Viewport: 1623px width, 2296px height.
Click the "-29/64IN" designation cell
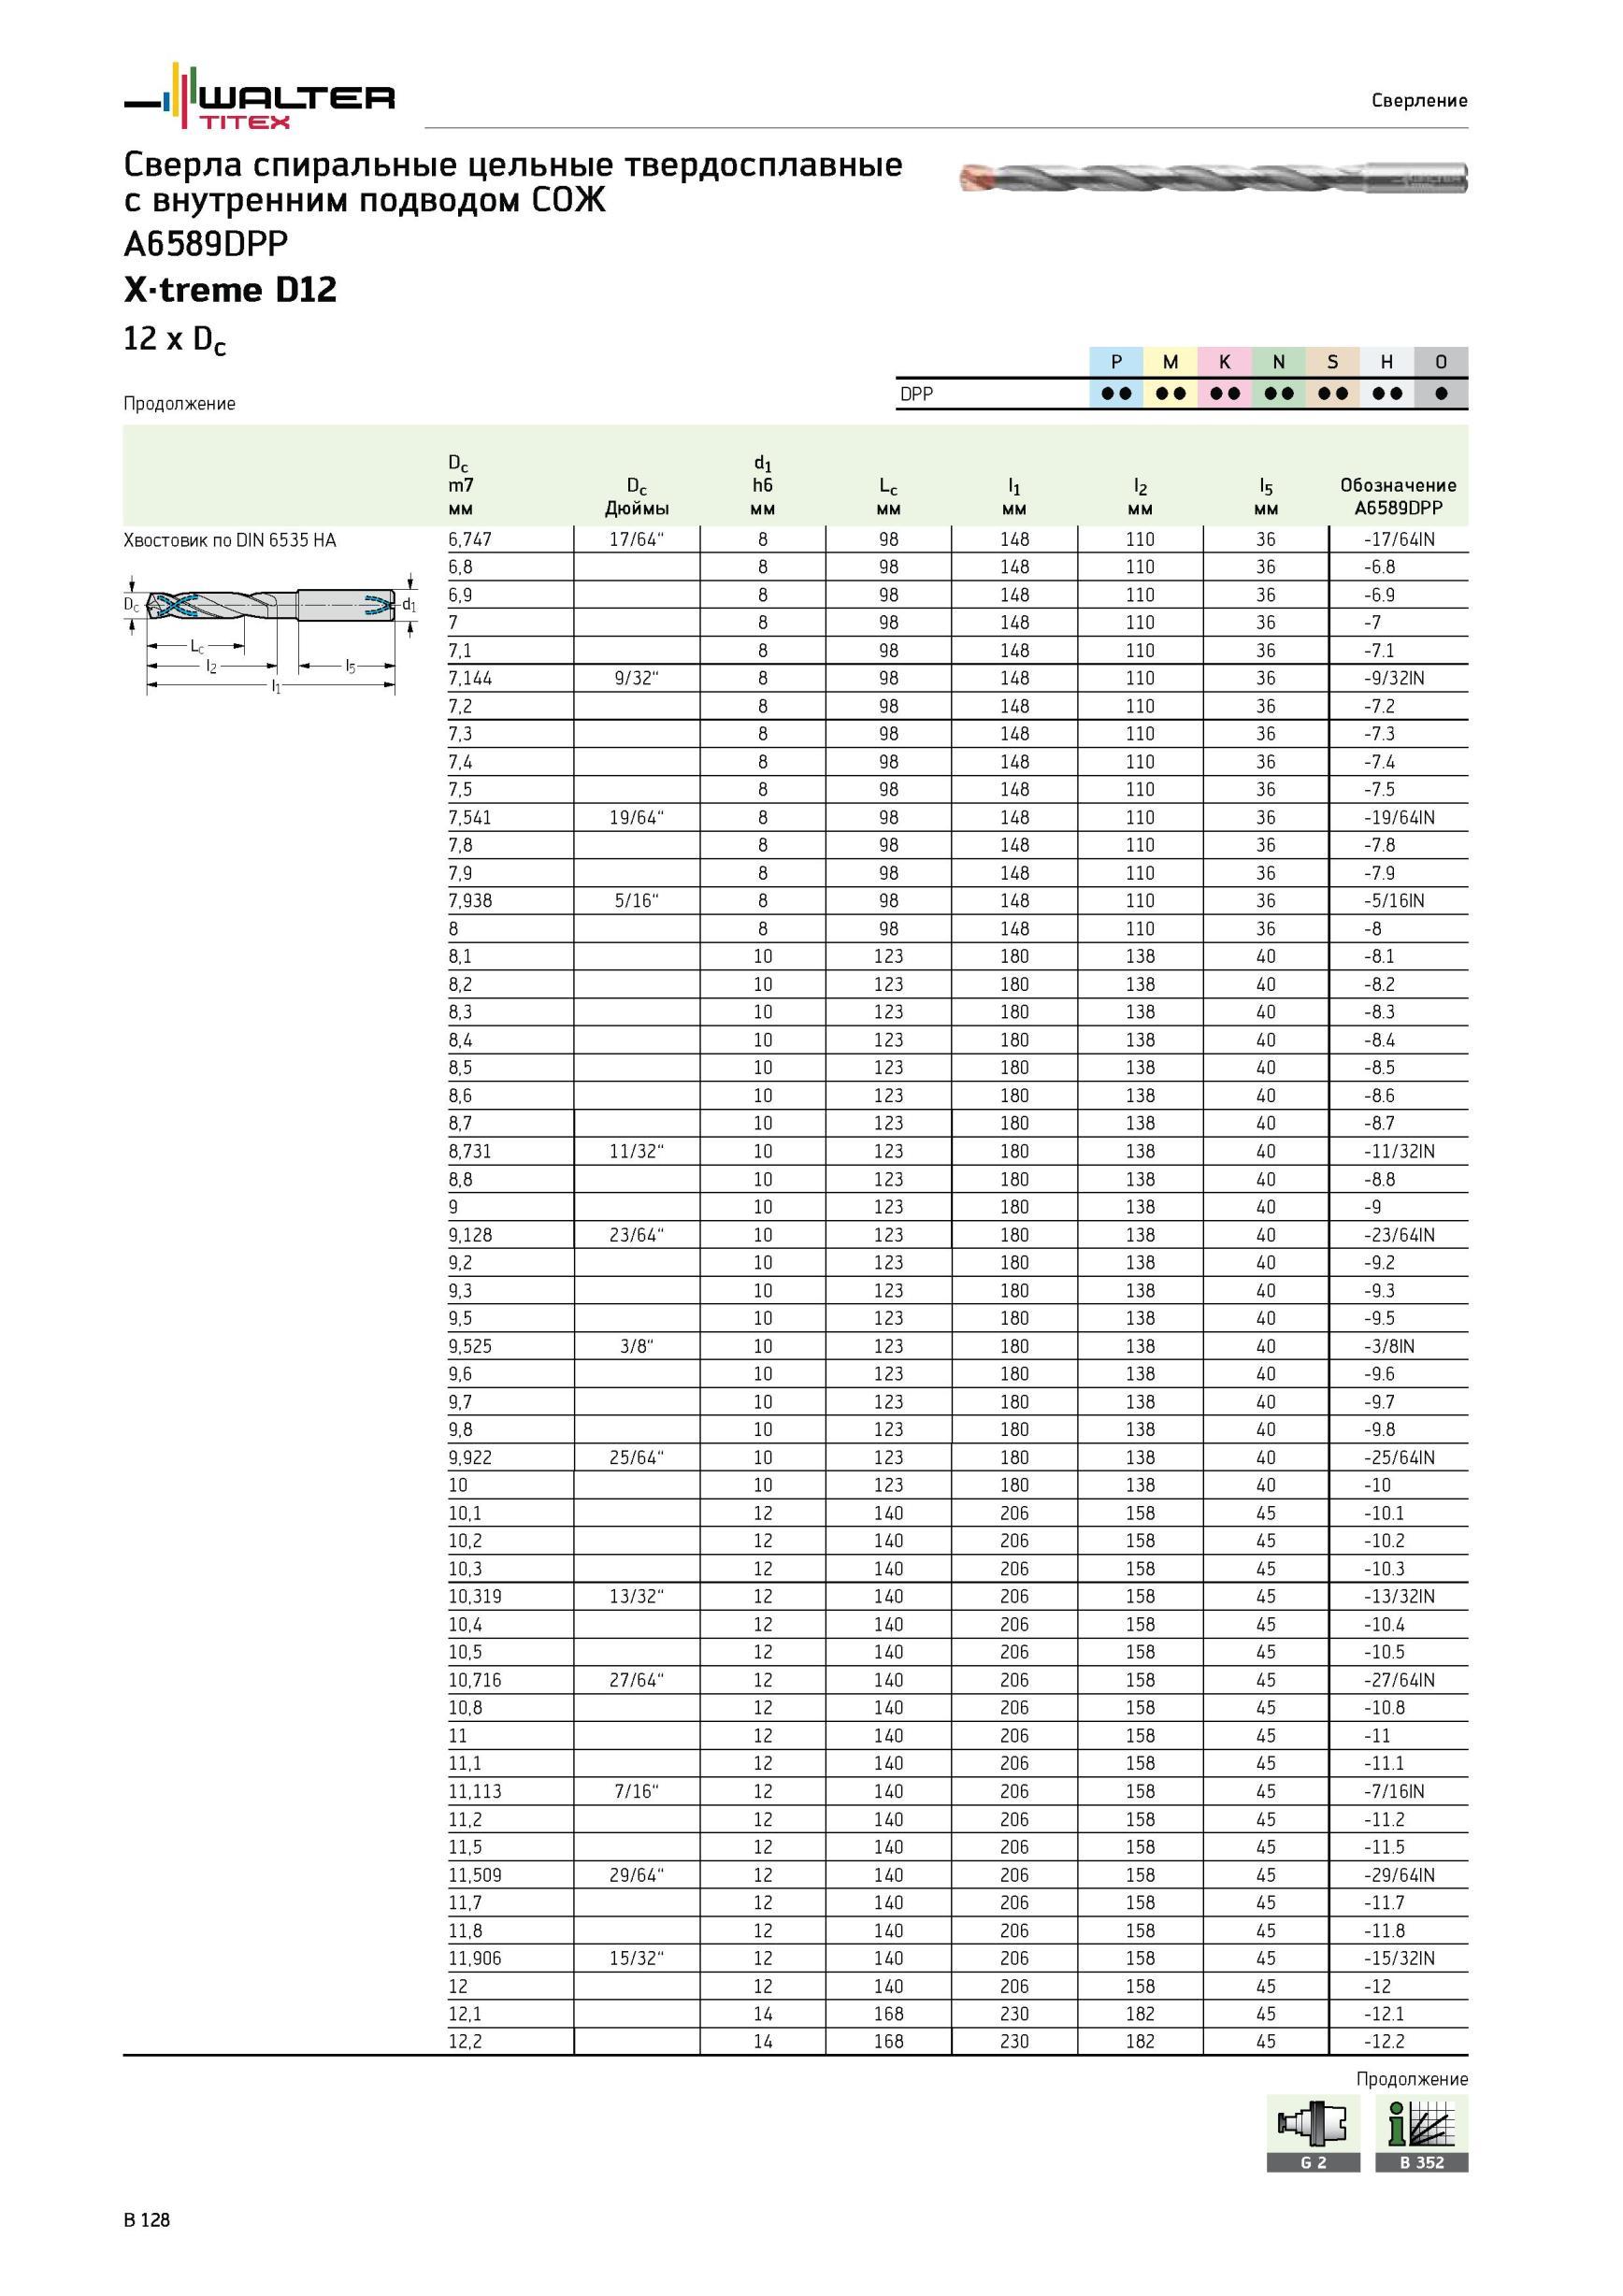pyautogui.click(x=1399, y=1876)
